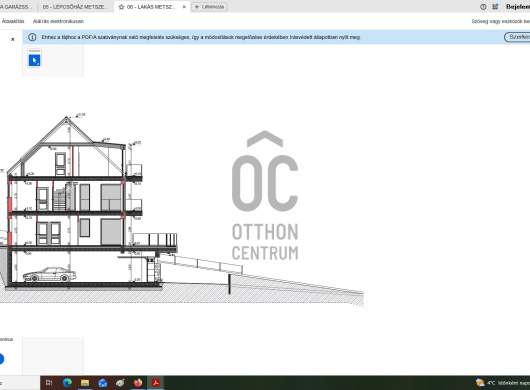The image size is (530, 390).
Task: Click the Szerkesztés button in the blue banner
Action: click(x=517, y=37)
